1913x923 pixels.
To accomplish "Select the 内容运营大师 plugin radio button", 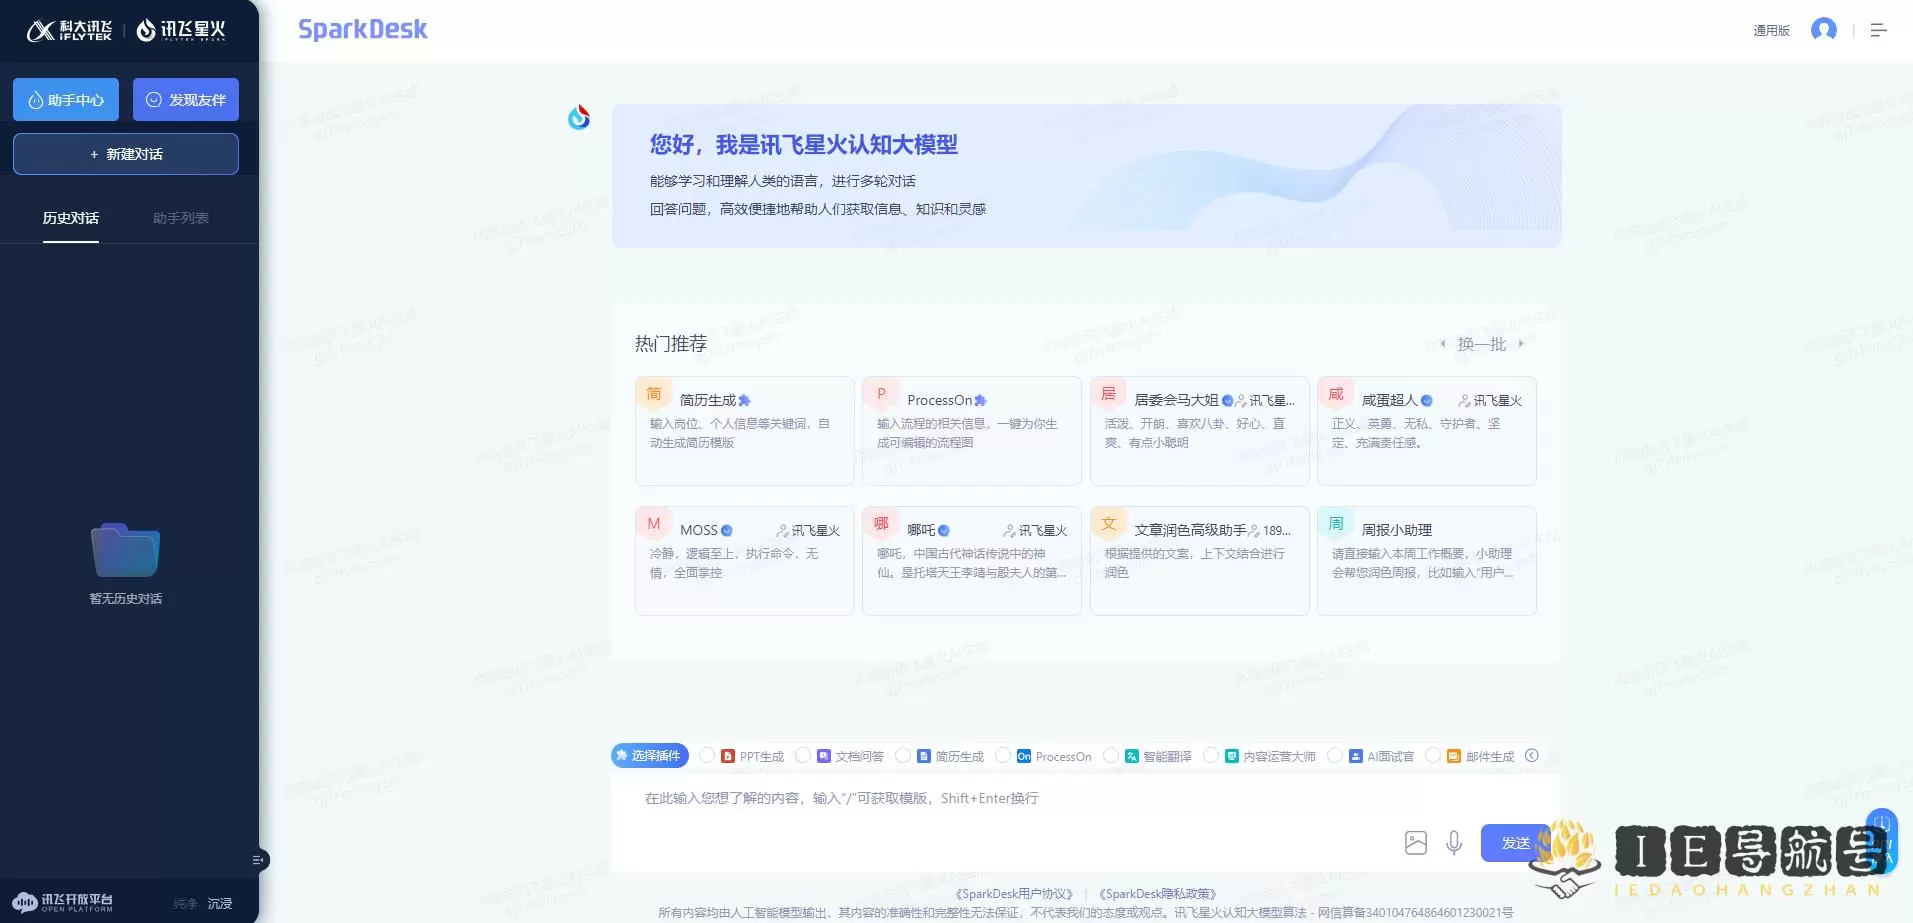I will click(x=1211, y=756).
